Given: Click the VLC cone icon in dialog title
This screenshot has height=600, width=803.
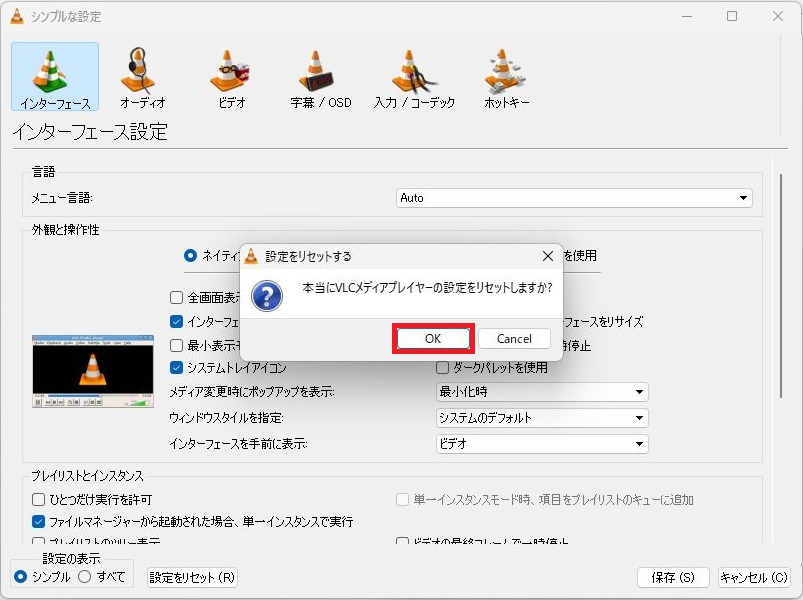Looking at the screenshot, I should 252,256.
